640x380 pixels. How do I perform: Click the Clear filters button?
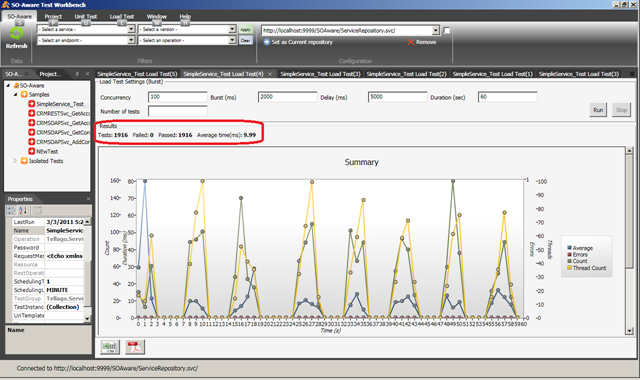tap(245, 40)
